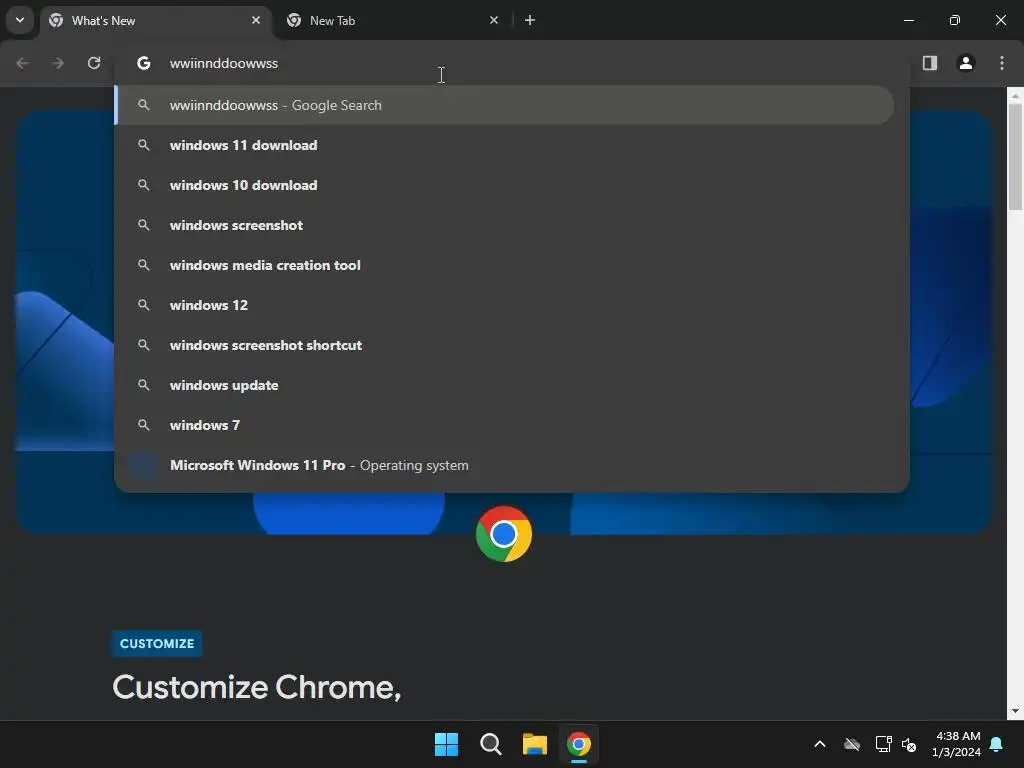Viewport: 1024px width, 768px height.
Task: Click the page vertical scrollbar thumb
Action: tap(1015, 157)
